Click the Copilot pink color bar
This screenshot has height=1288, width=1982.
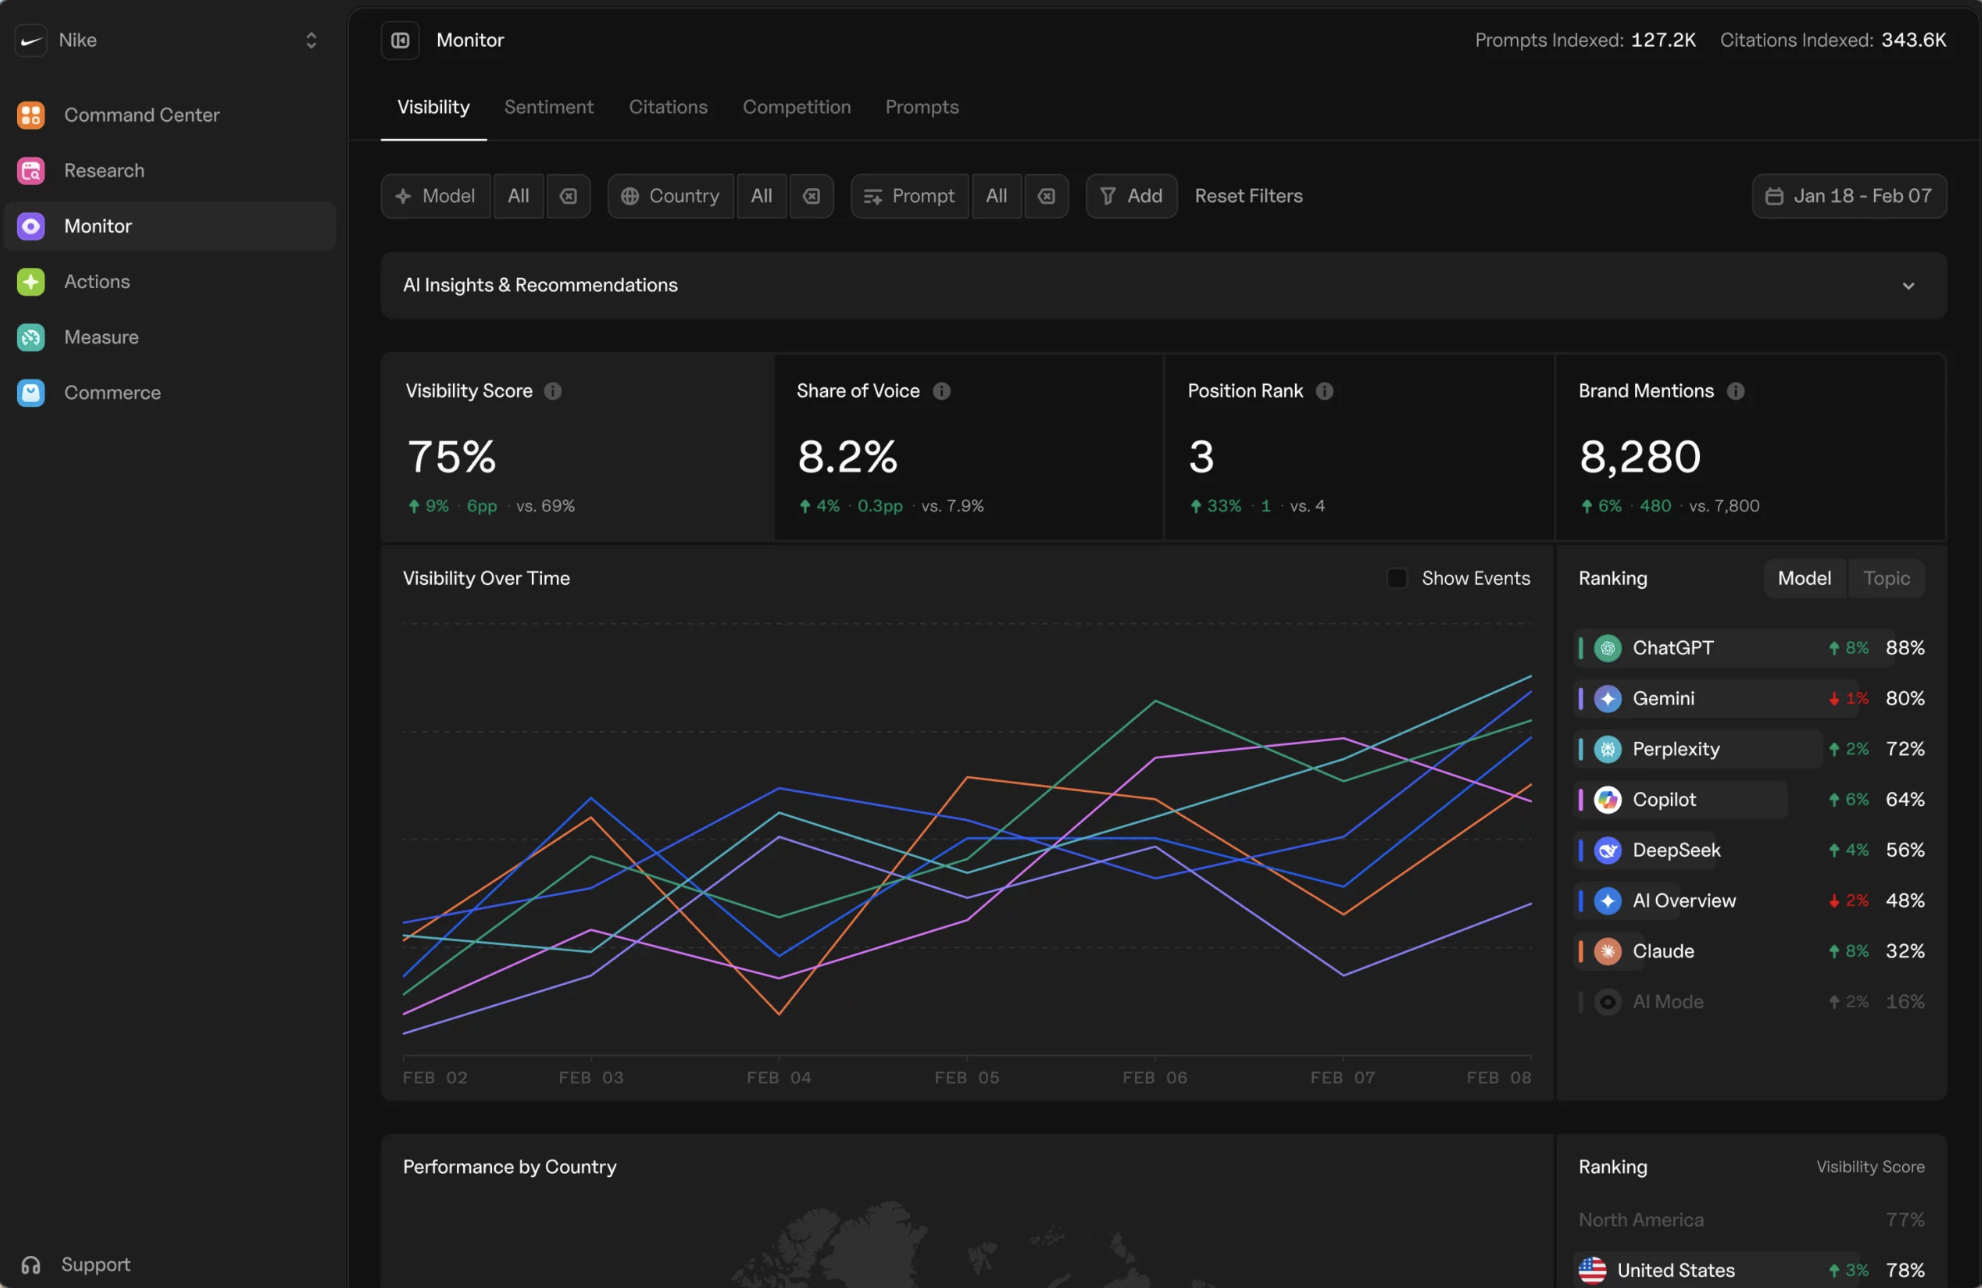[x=1581, y=800]
